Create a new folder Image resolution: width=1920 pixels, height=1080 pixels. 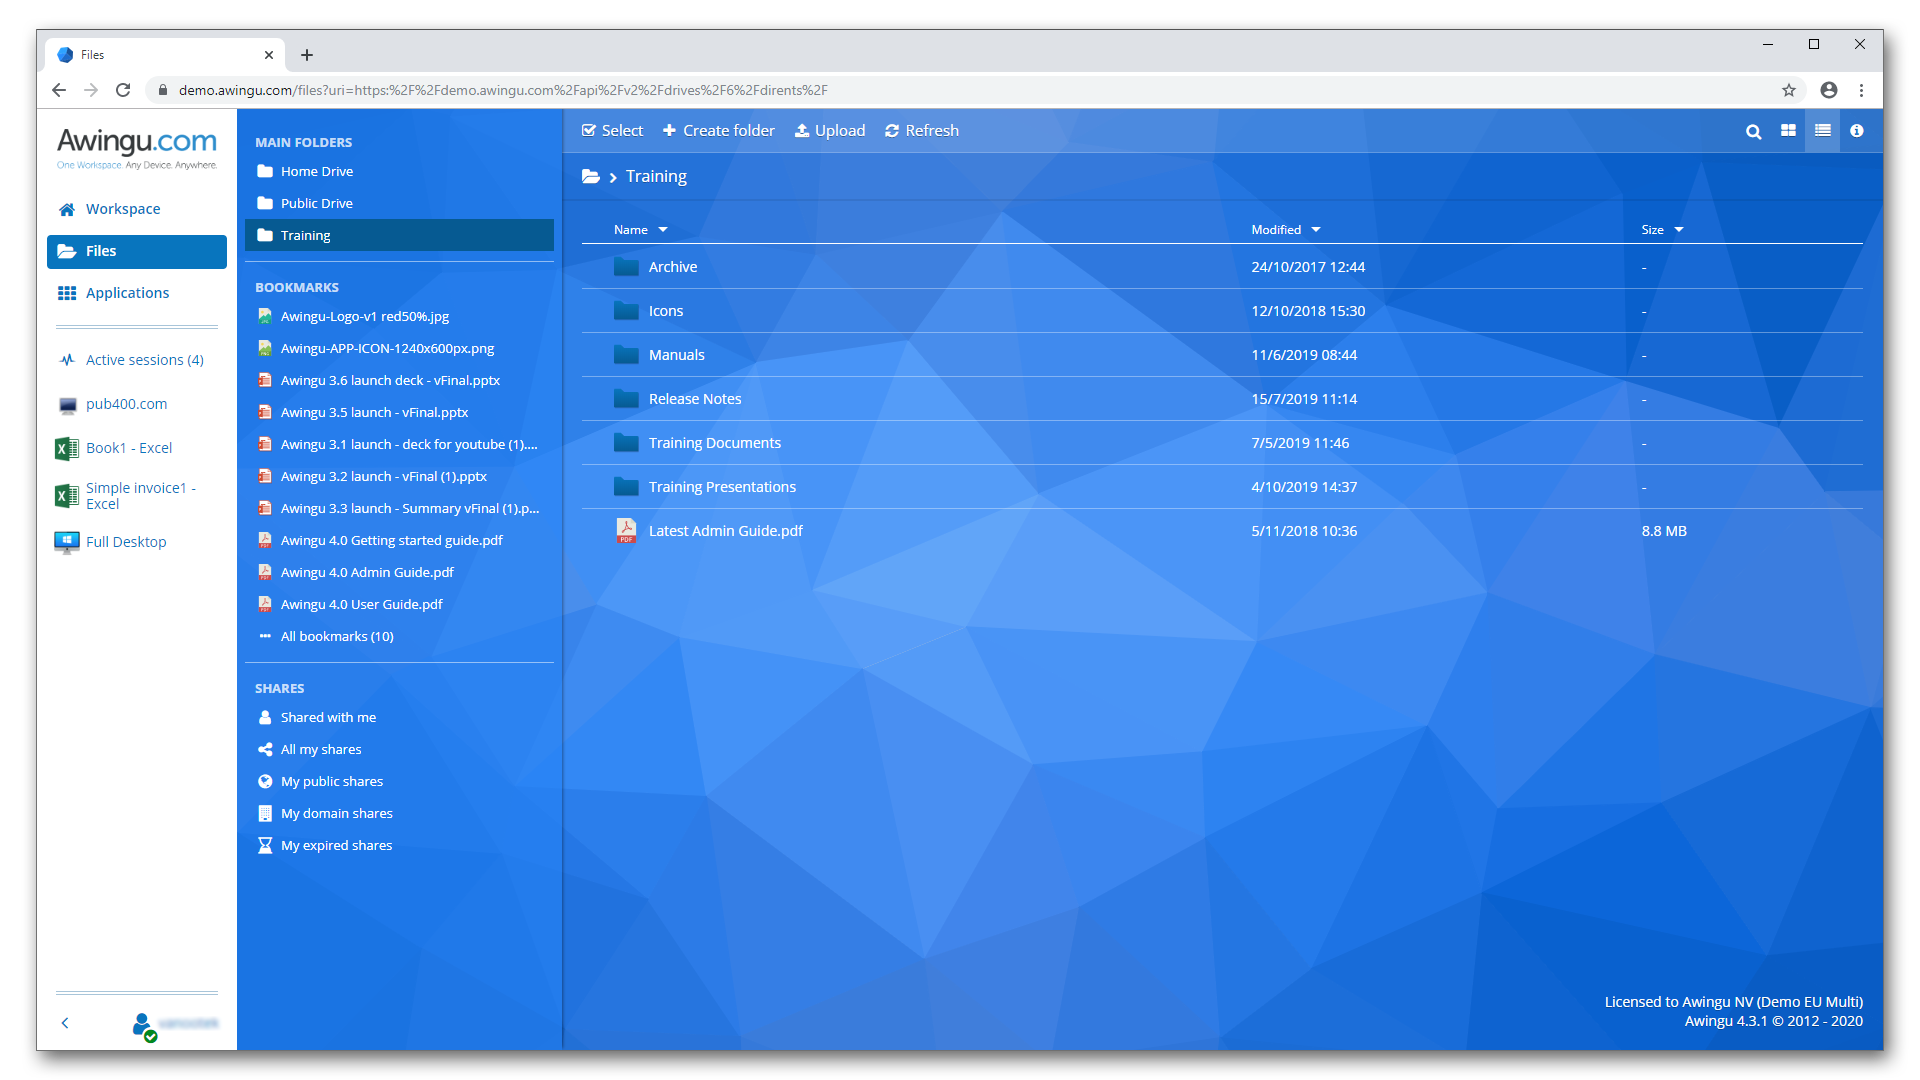point(718,130)
